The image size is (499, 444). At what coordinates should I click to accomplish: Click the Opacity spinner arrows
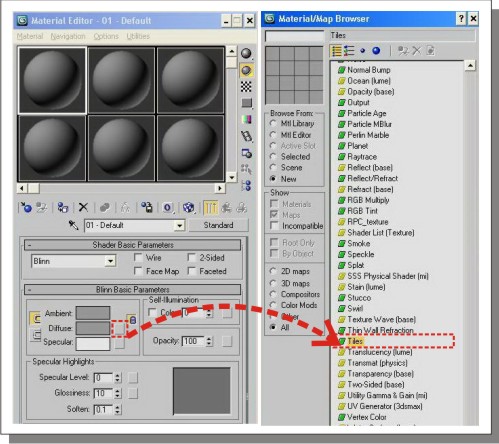(209, 341)
